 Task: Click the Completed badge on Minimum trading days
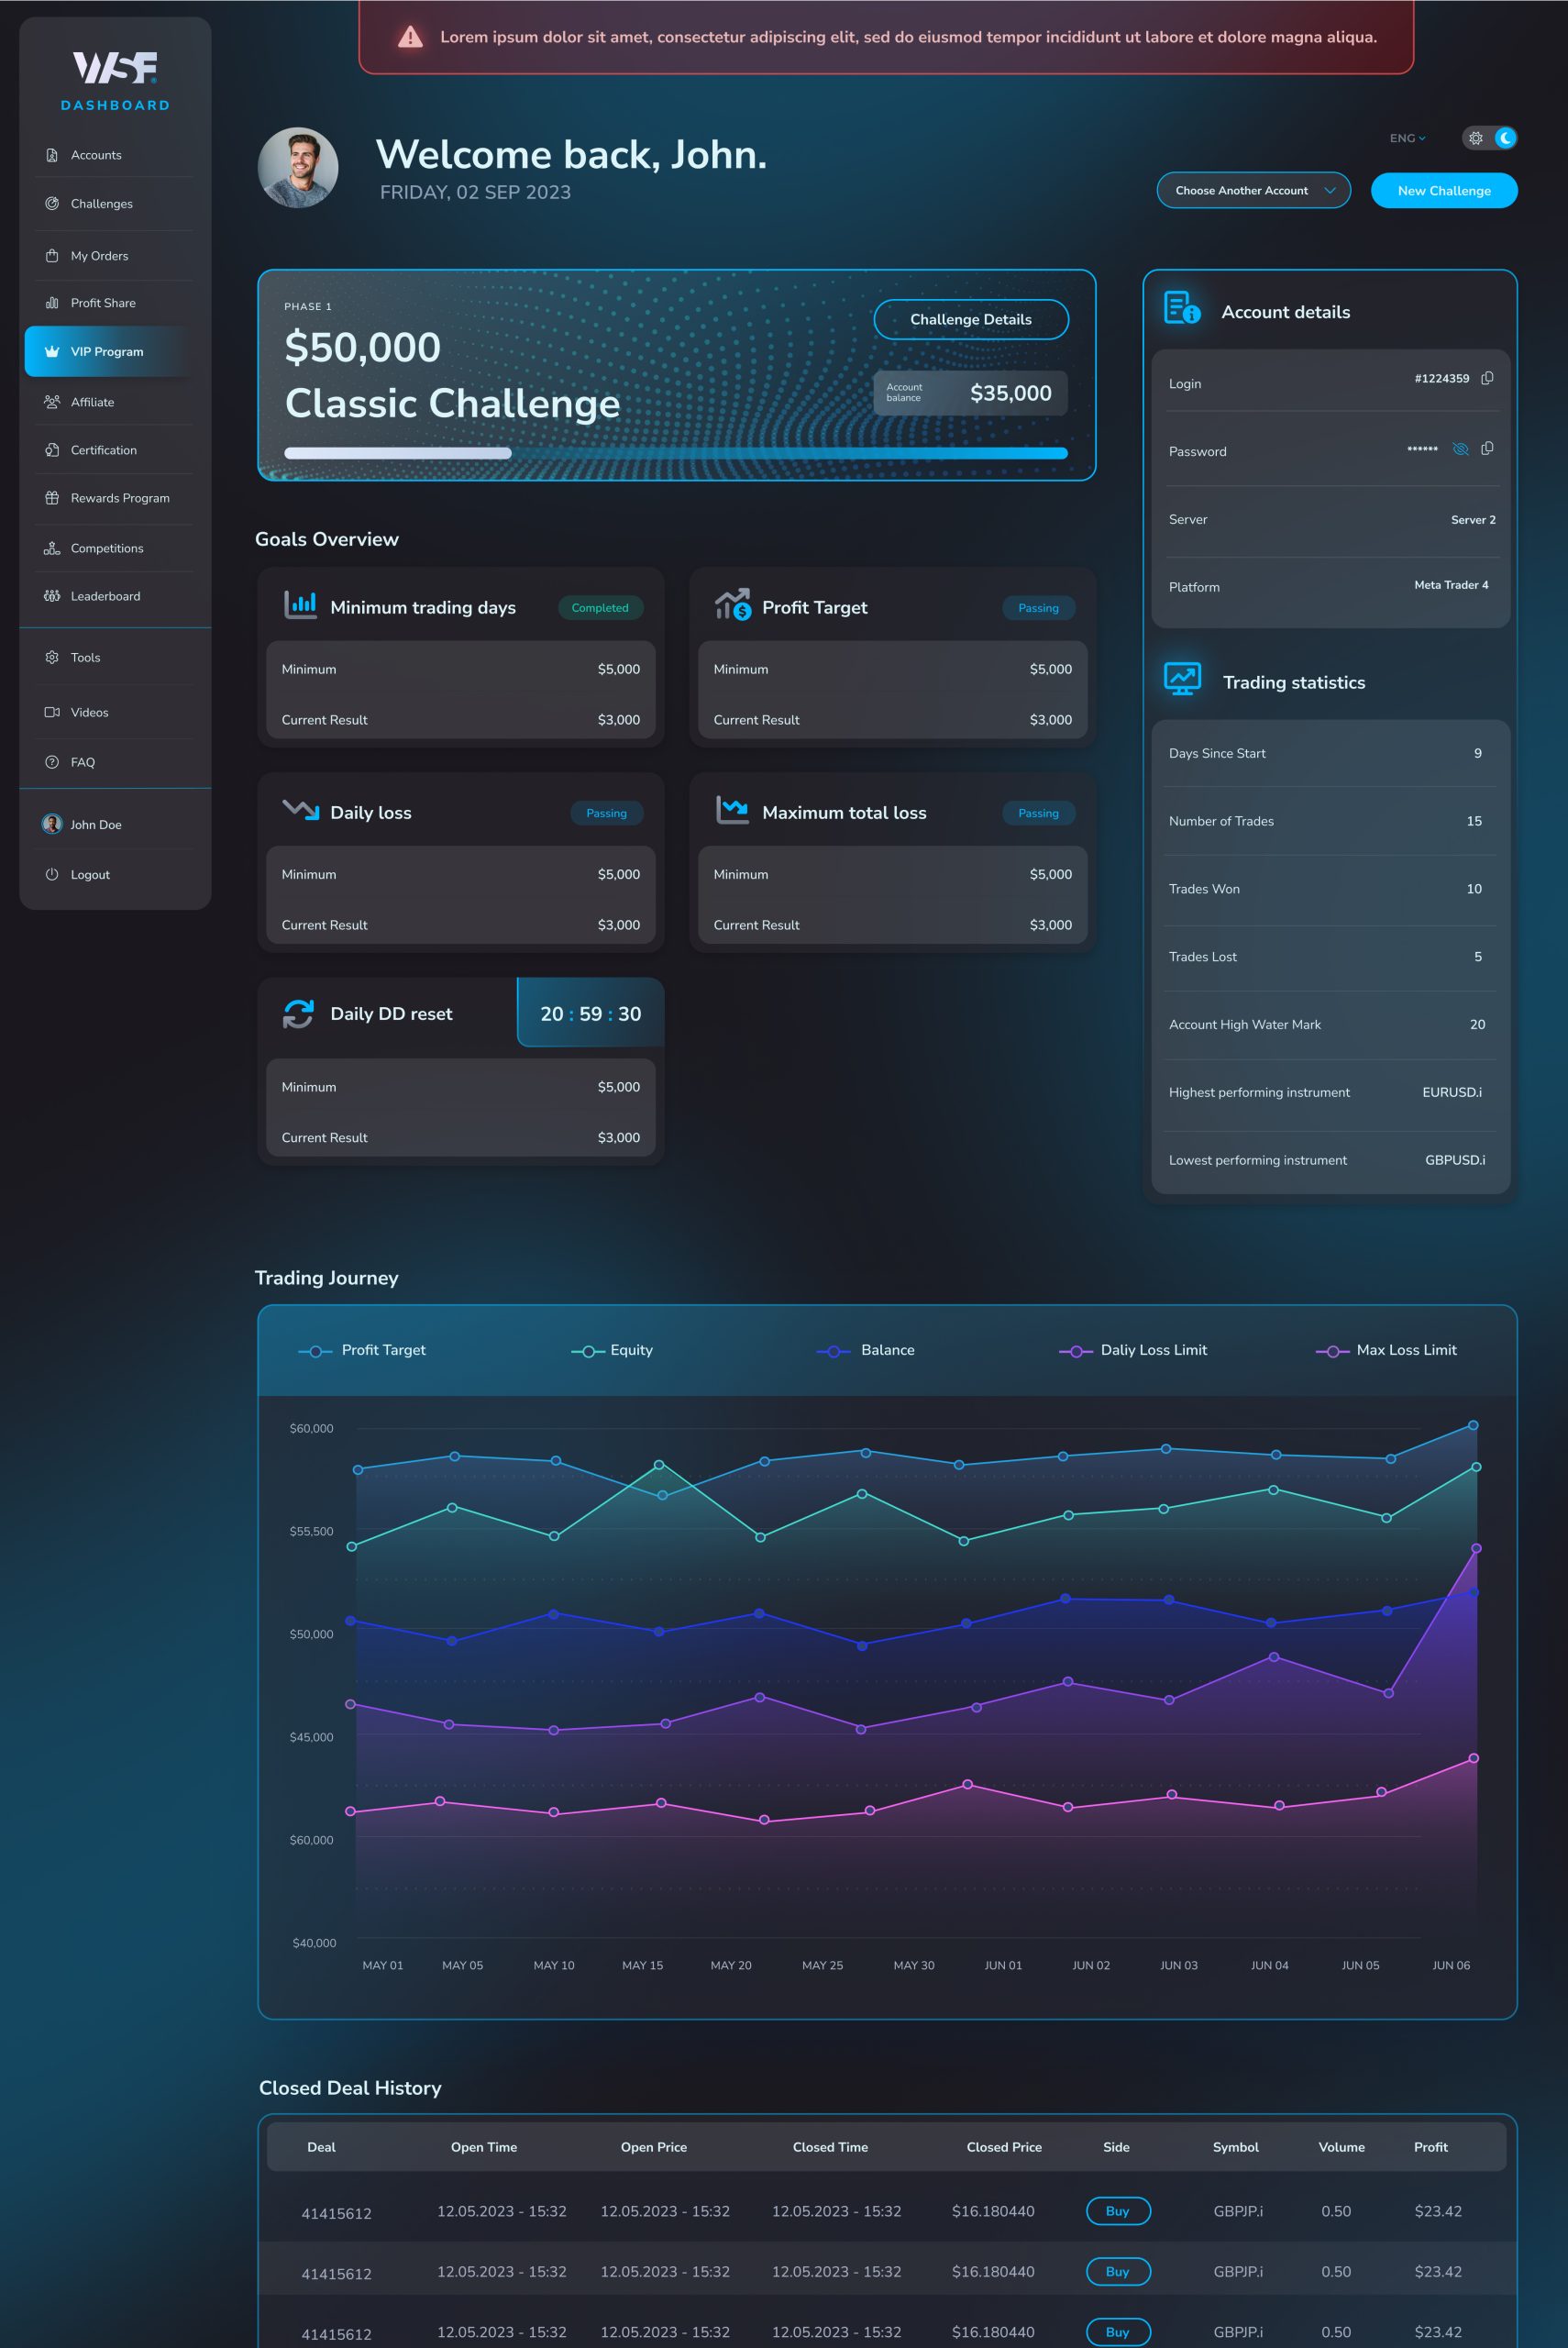coord(600,607)
